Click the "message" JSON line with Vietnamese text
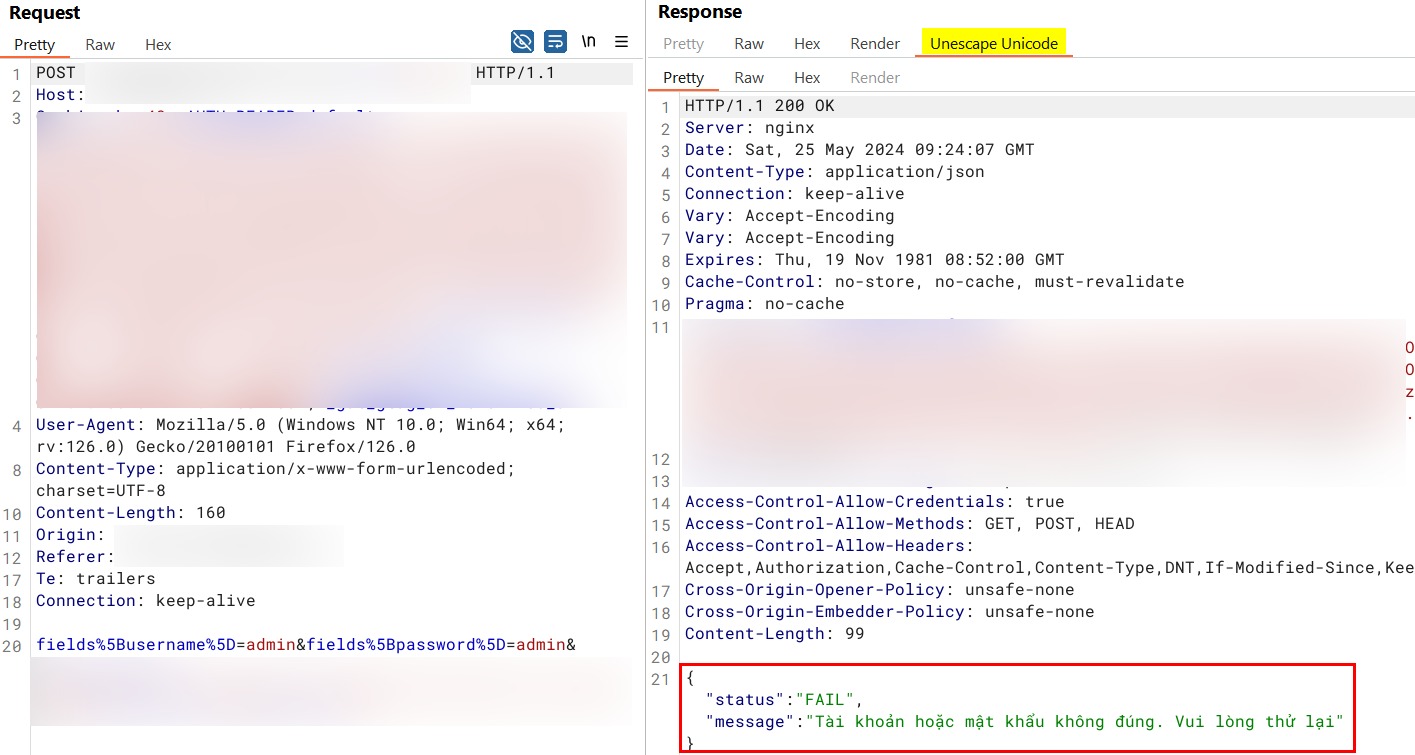This screenshot has width=1415, height=755. tap(1024, 722)
